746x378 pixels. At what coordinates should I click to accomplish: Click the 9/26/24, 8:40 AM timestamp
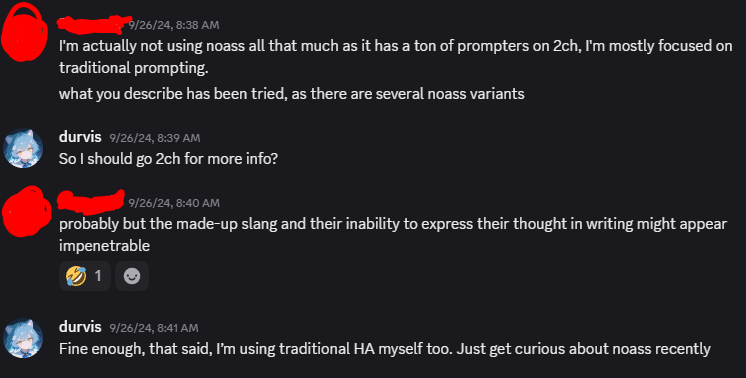click(x=174, y=203)
